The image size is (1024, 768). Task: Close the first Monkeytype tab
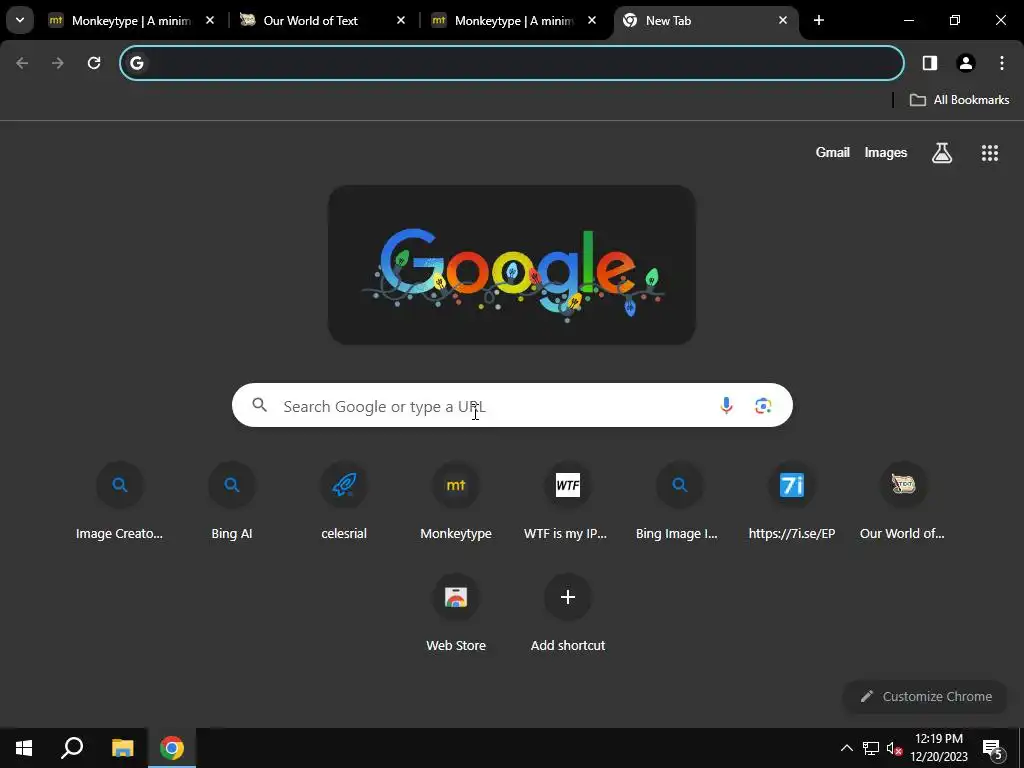[x=210, y=21]
